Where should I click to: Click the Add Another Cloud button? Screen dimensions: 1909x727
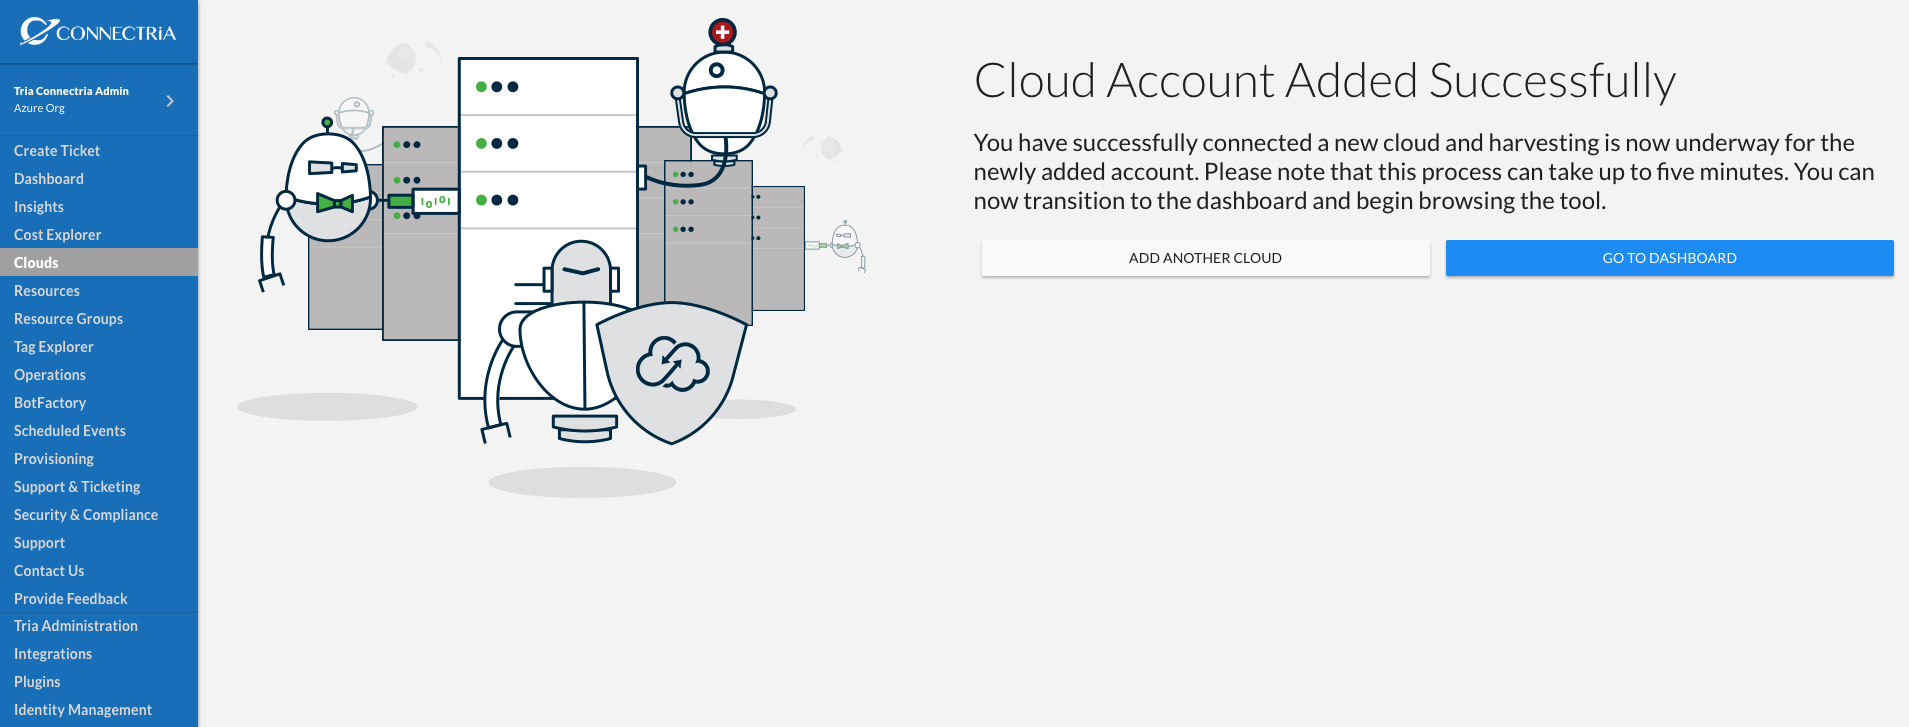[1205, 258]
